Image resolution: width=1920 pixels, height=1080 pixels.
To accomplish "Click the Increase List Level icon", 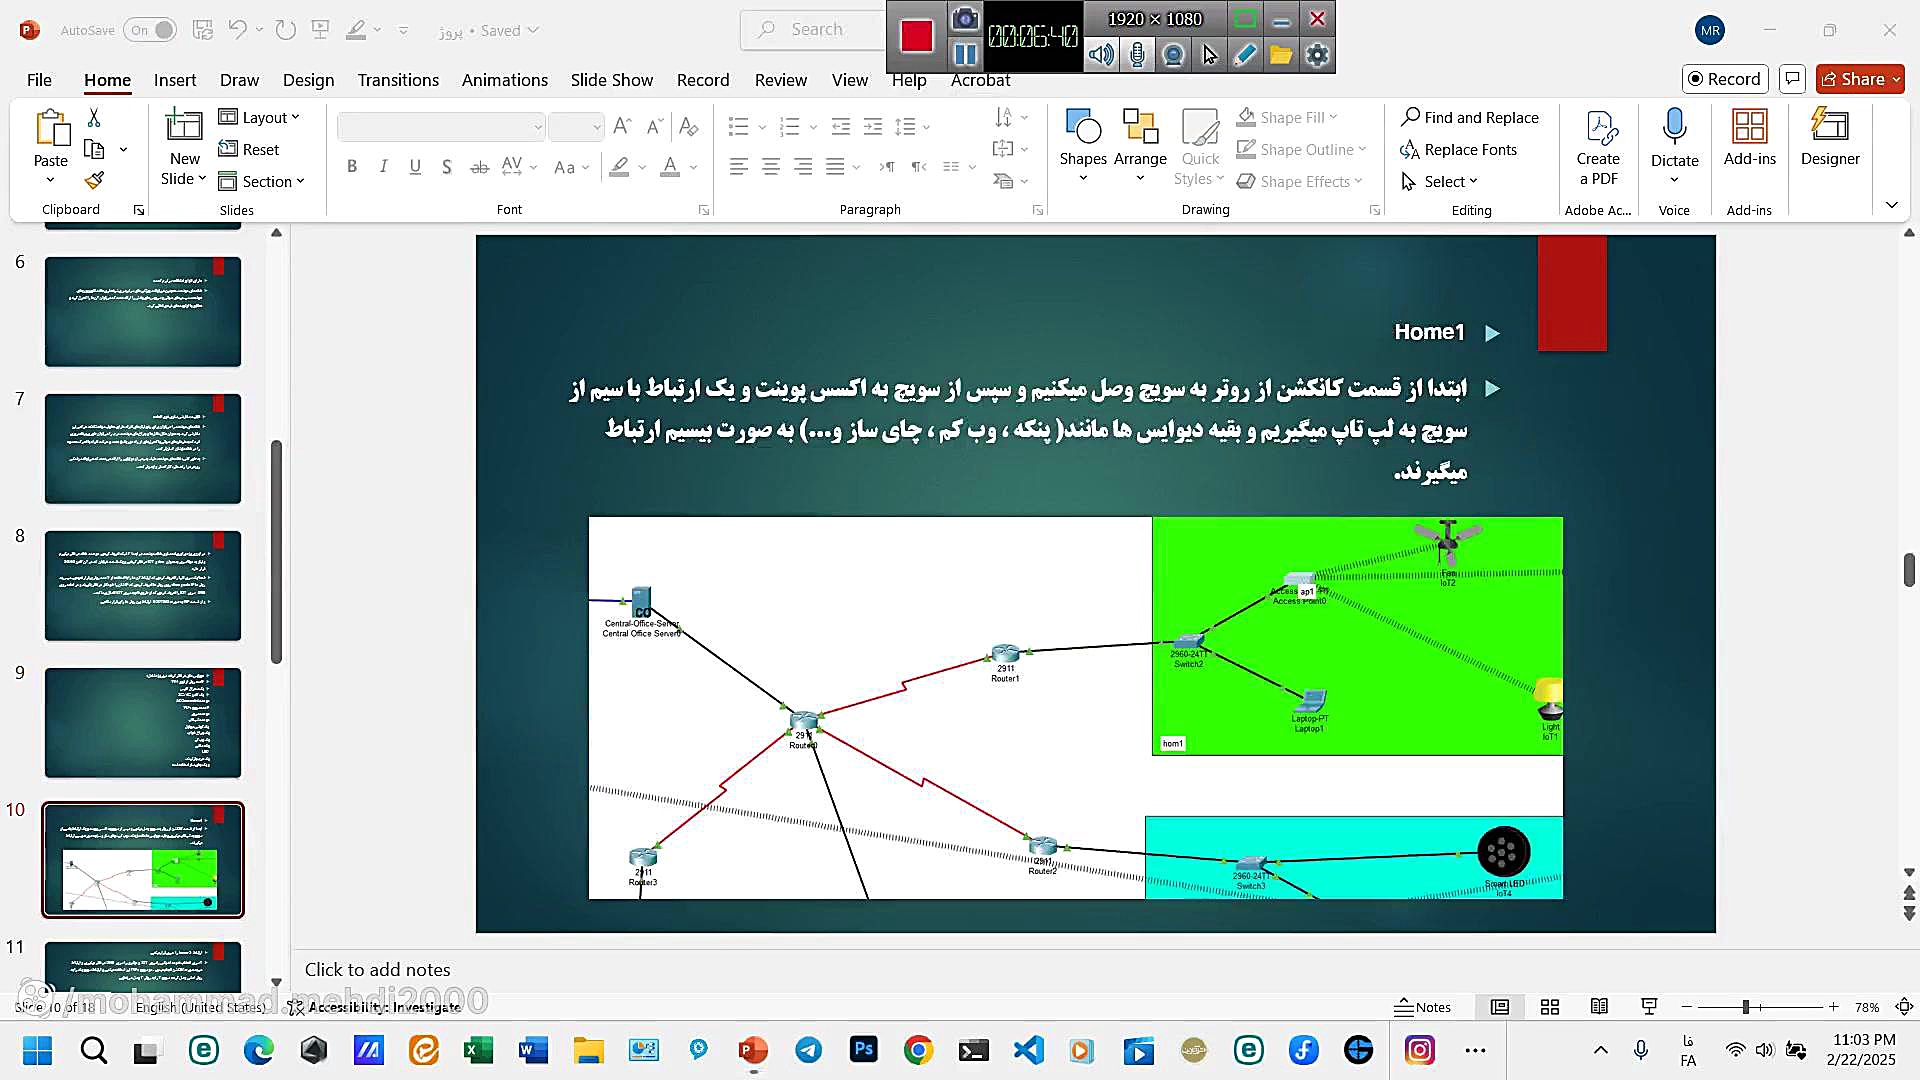I will [873, 127].
